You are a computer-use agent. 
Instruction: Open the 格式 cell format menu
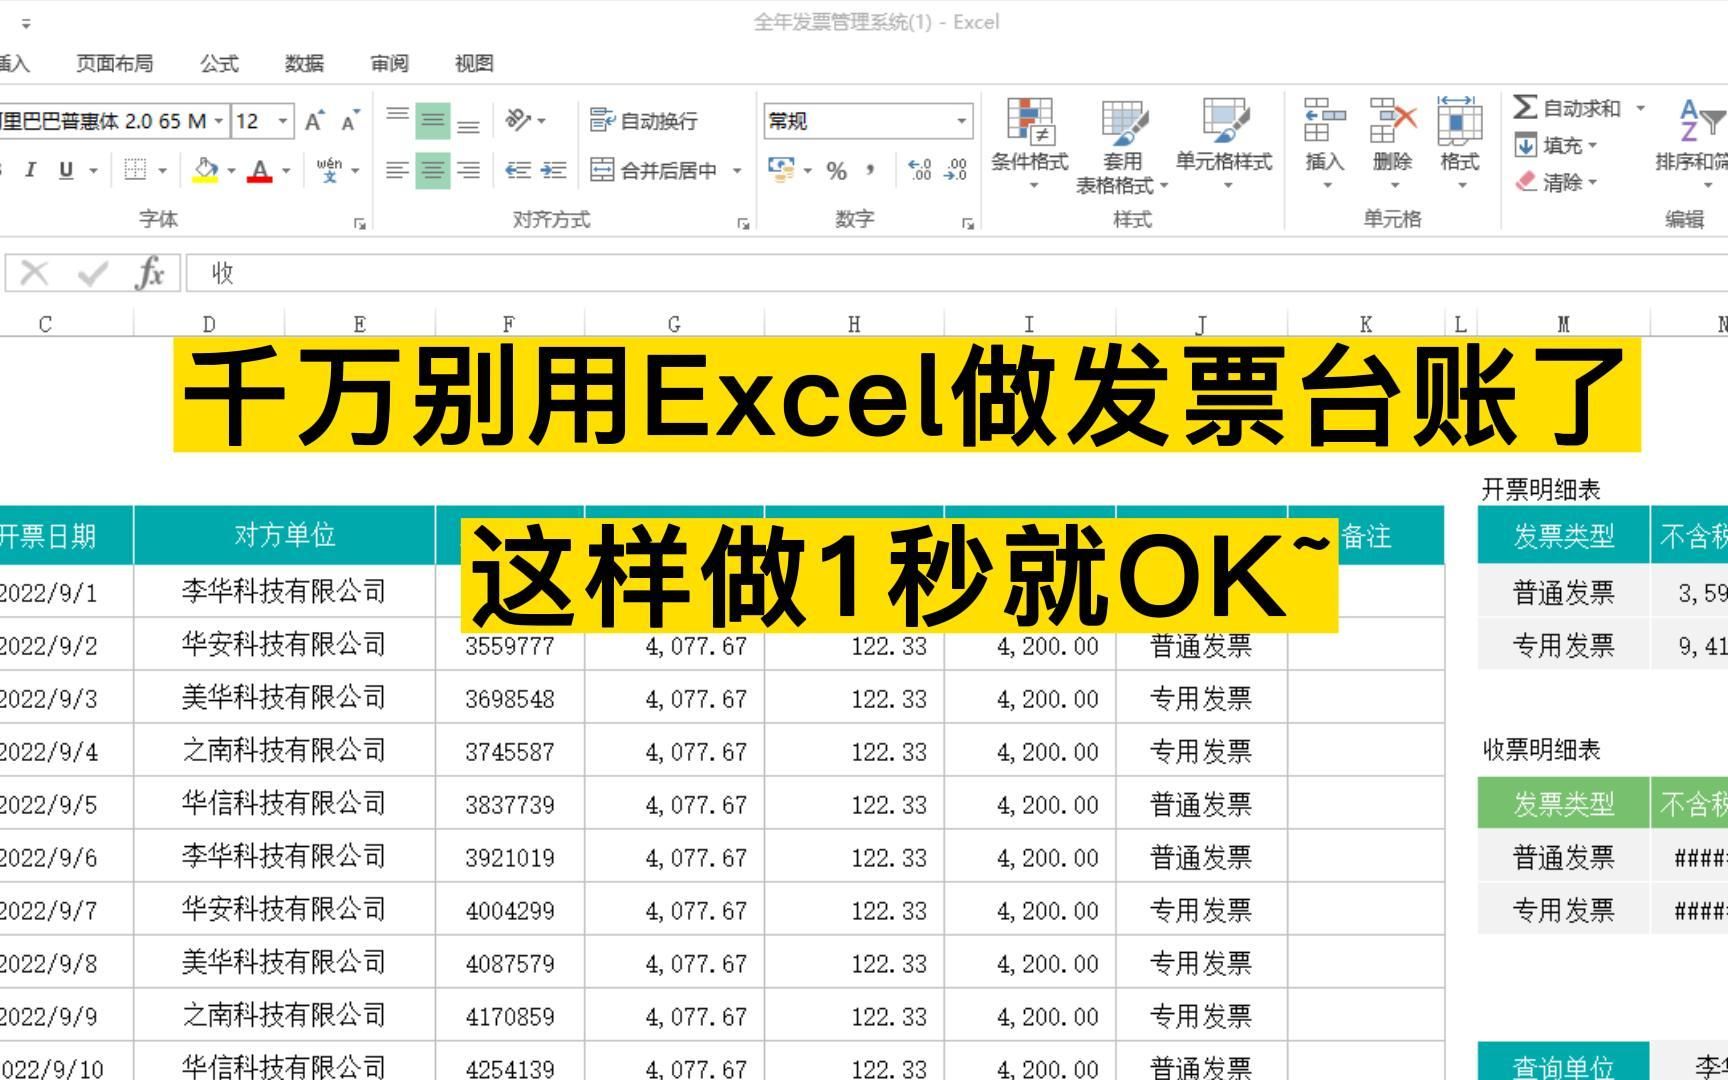pos(1459,145)
